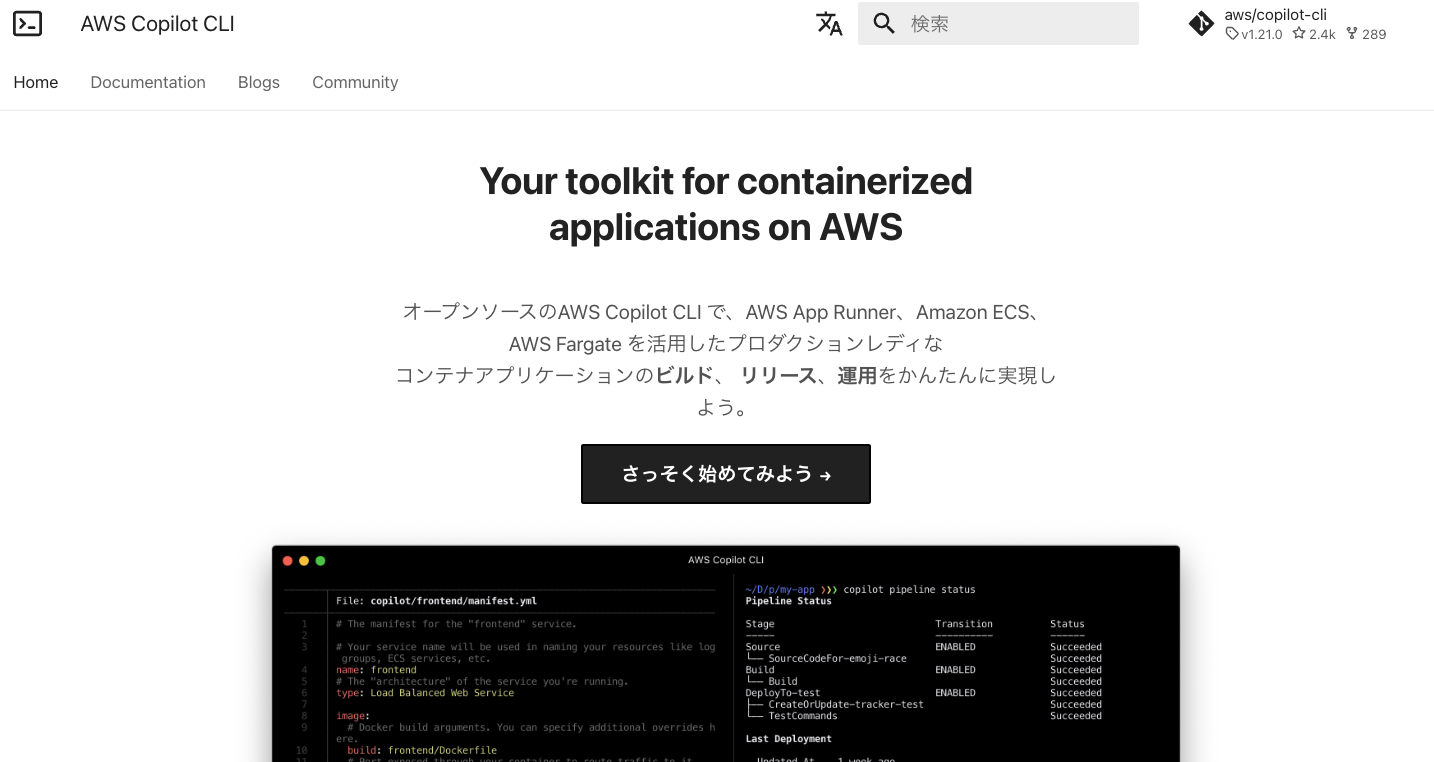Viewport: 1434px width, 762px height.
Task: Click the 2.4k stars count
Action: click(1314, 34)
